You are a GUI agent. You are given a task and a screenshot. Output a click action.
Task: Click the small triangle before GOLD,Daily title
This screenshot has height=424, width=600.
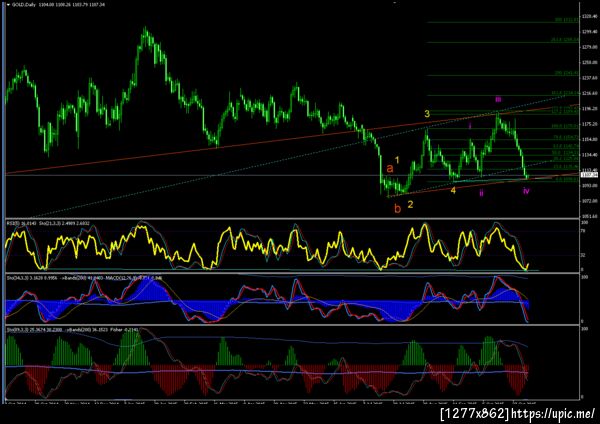click(8, 5)
